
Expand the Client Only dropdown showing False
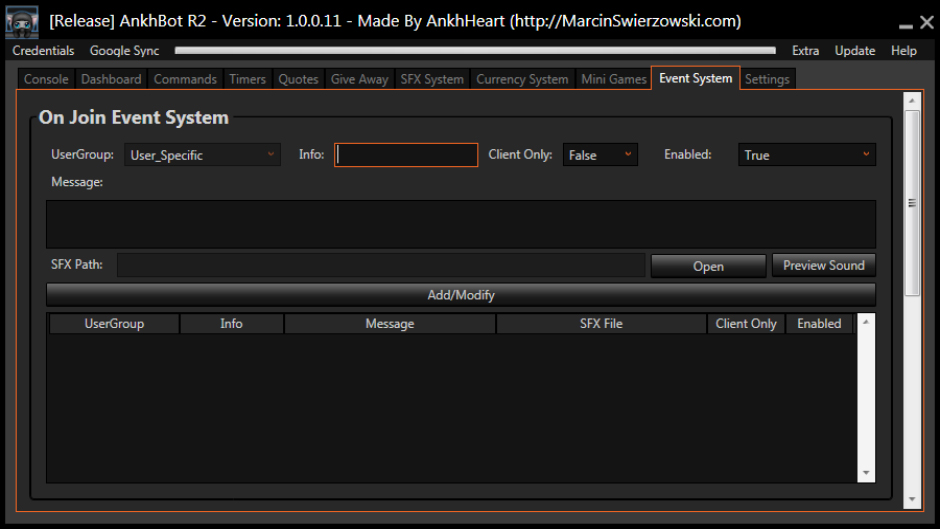click(x=600, y=155)
